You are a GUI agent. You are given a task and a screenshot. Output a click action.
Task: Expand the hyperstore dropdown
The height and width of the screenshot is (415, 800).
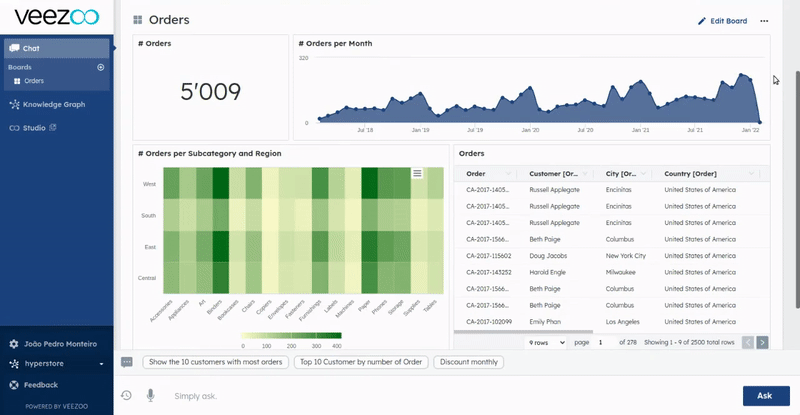[101, 364]
